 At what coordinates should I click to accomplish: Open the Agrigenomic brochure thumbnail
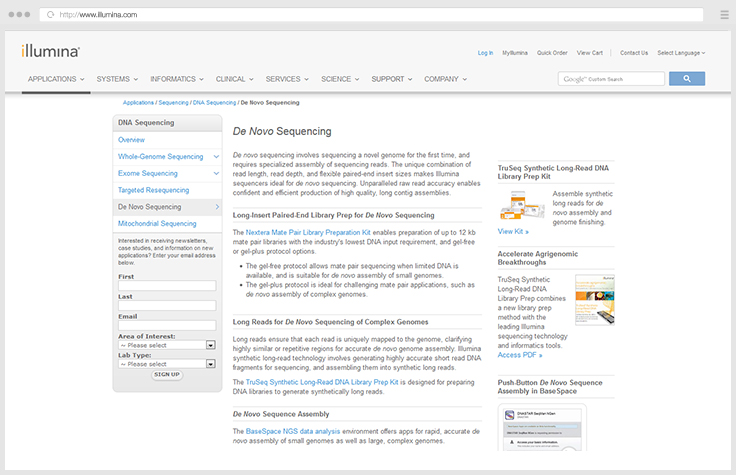pos(595,299)
